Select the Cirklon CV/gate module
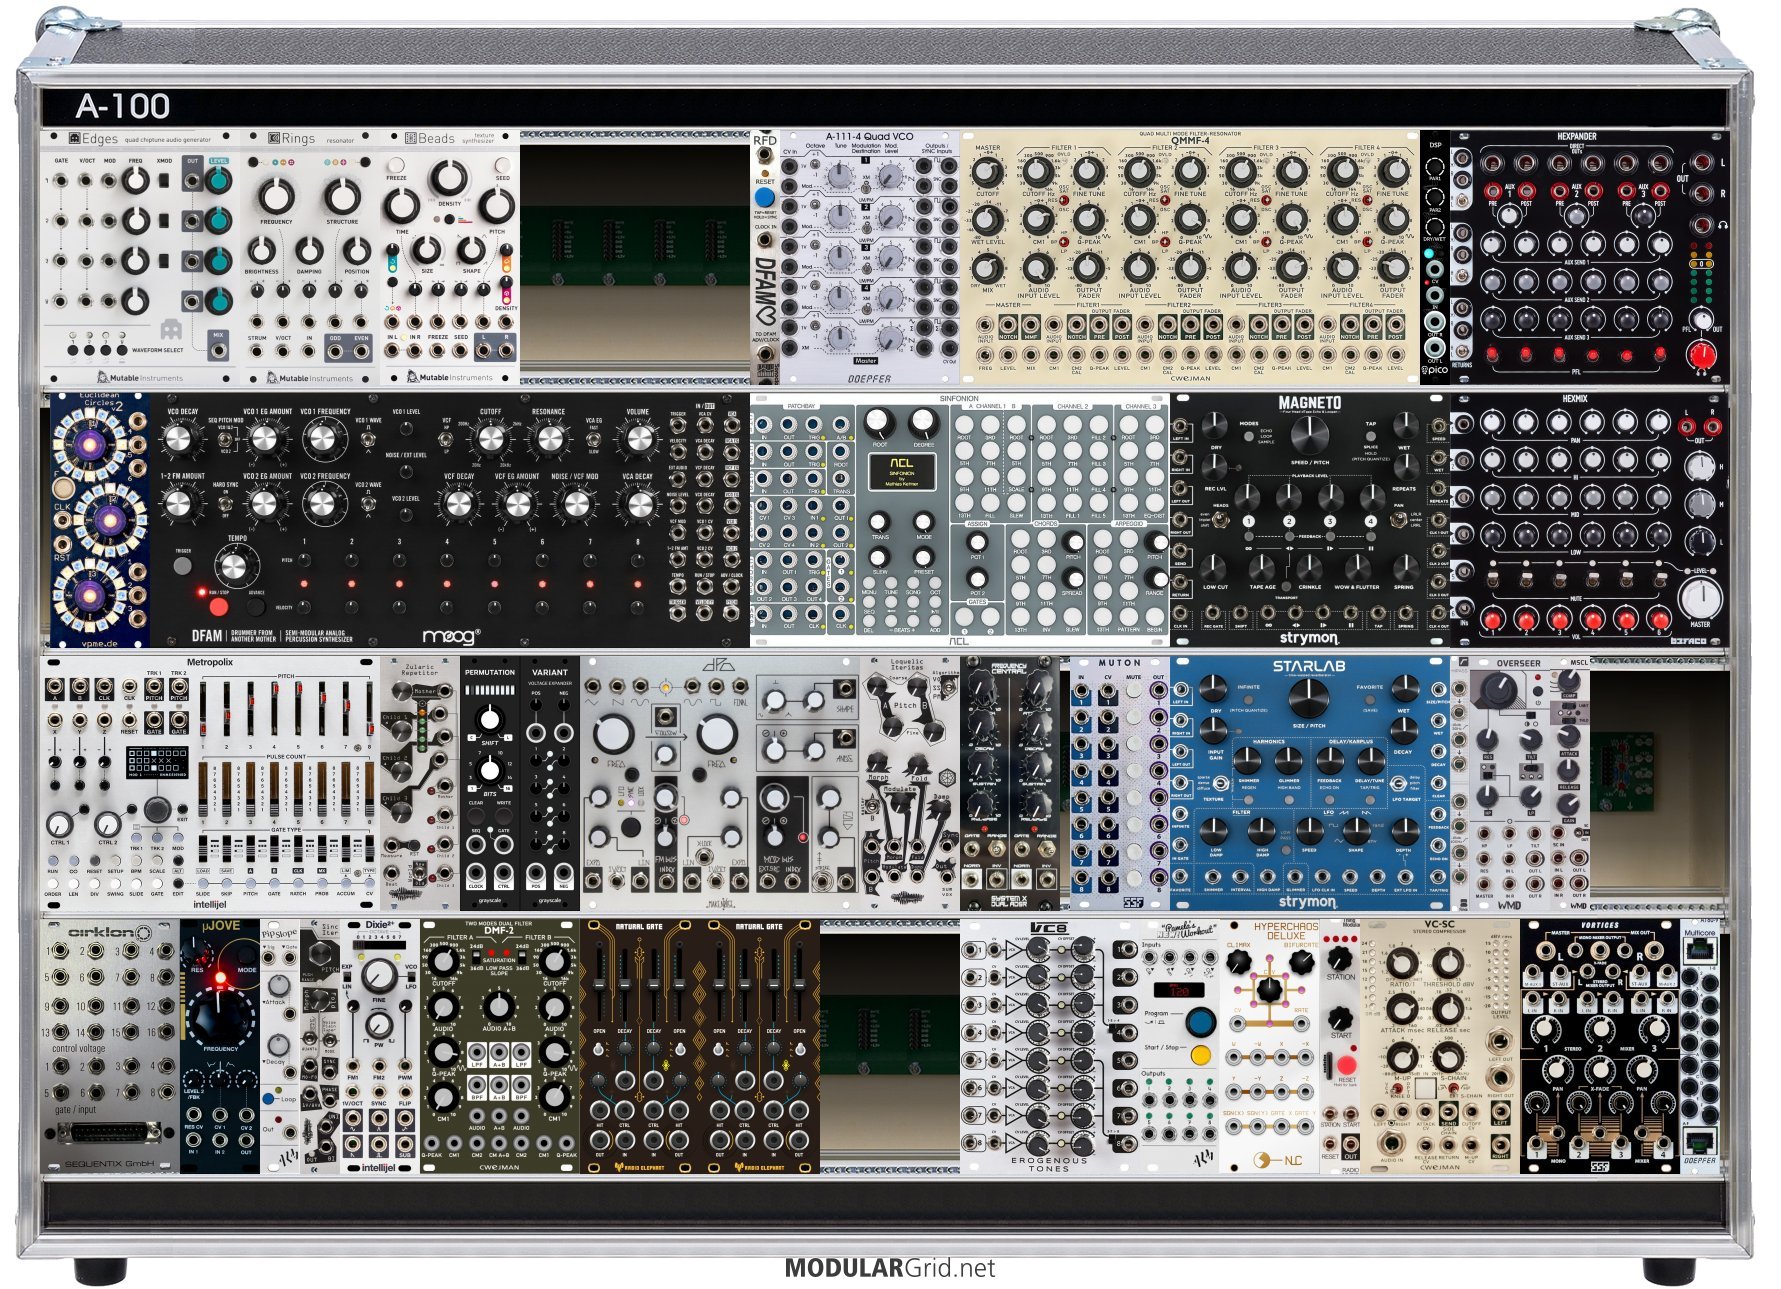 [x=110, y=1046]
